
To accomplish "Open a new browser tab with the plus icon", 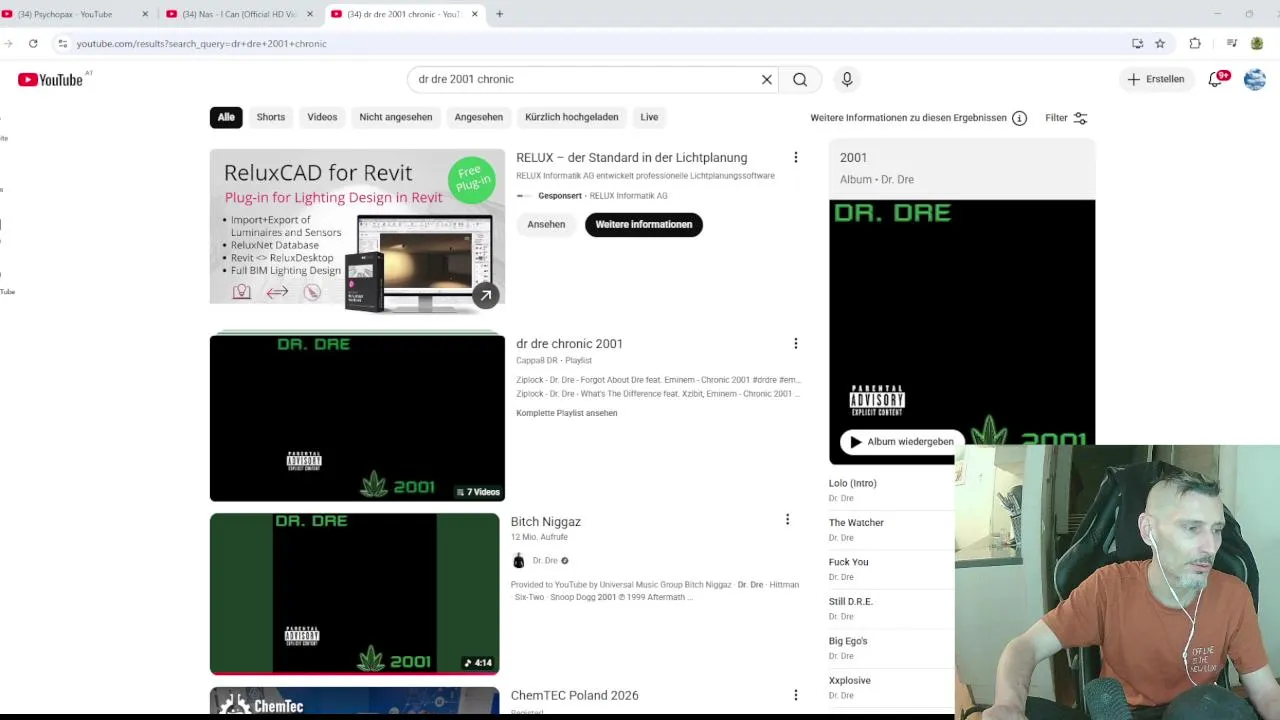I will click(499, 14).
